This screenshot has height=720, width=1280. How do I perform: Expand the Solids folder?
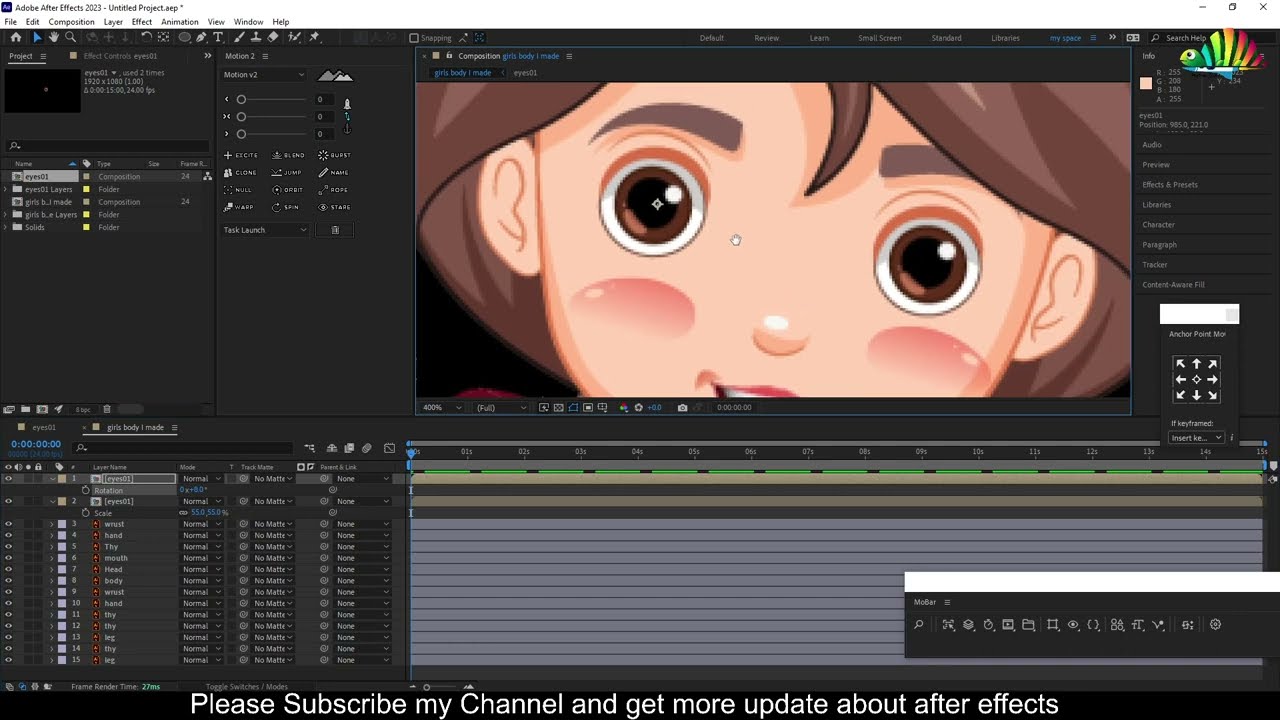(6, 227)
